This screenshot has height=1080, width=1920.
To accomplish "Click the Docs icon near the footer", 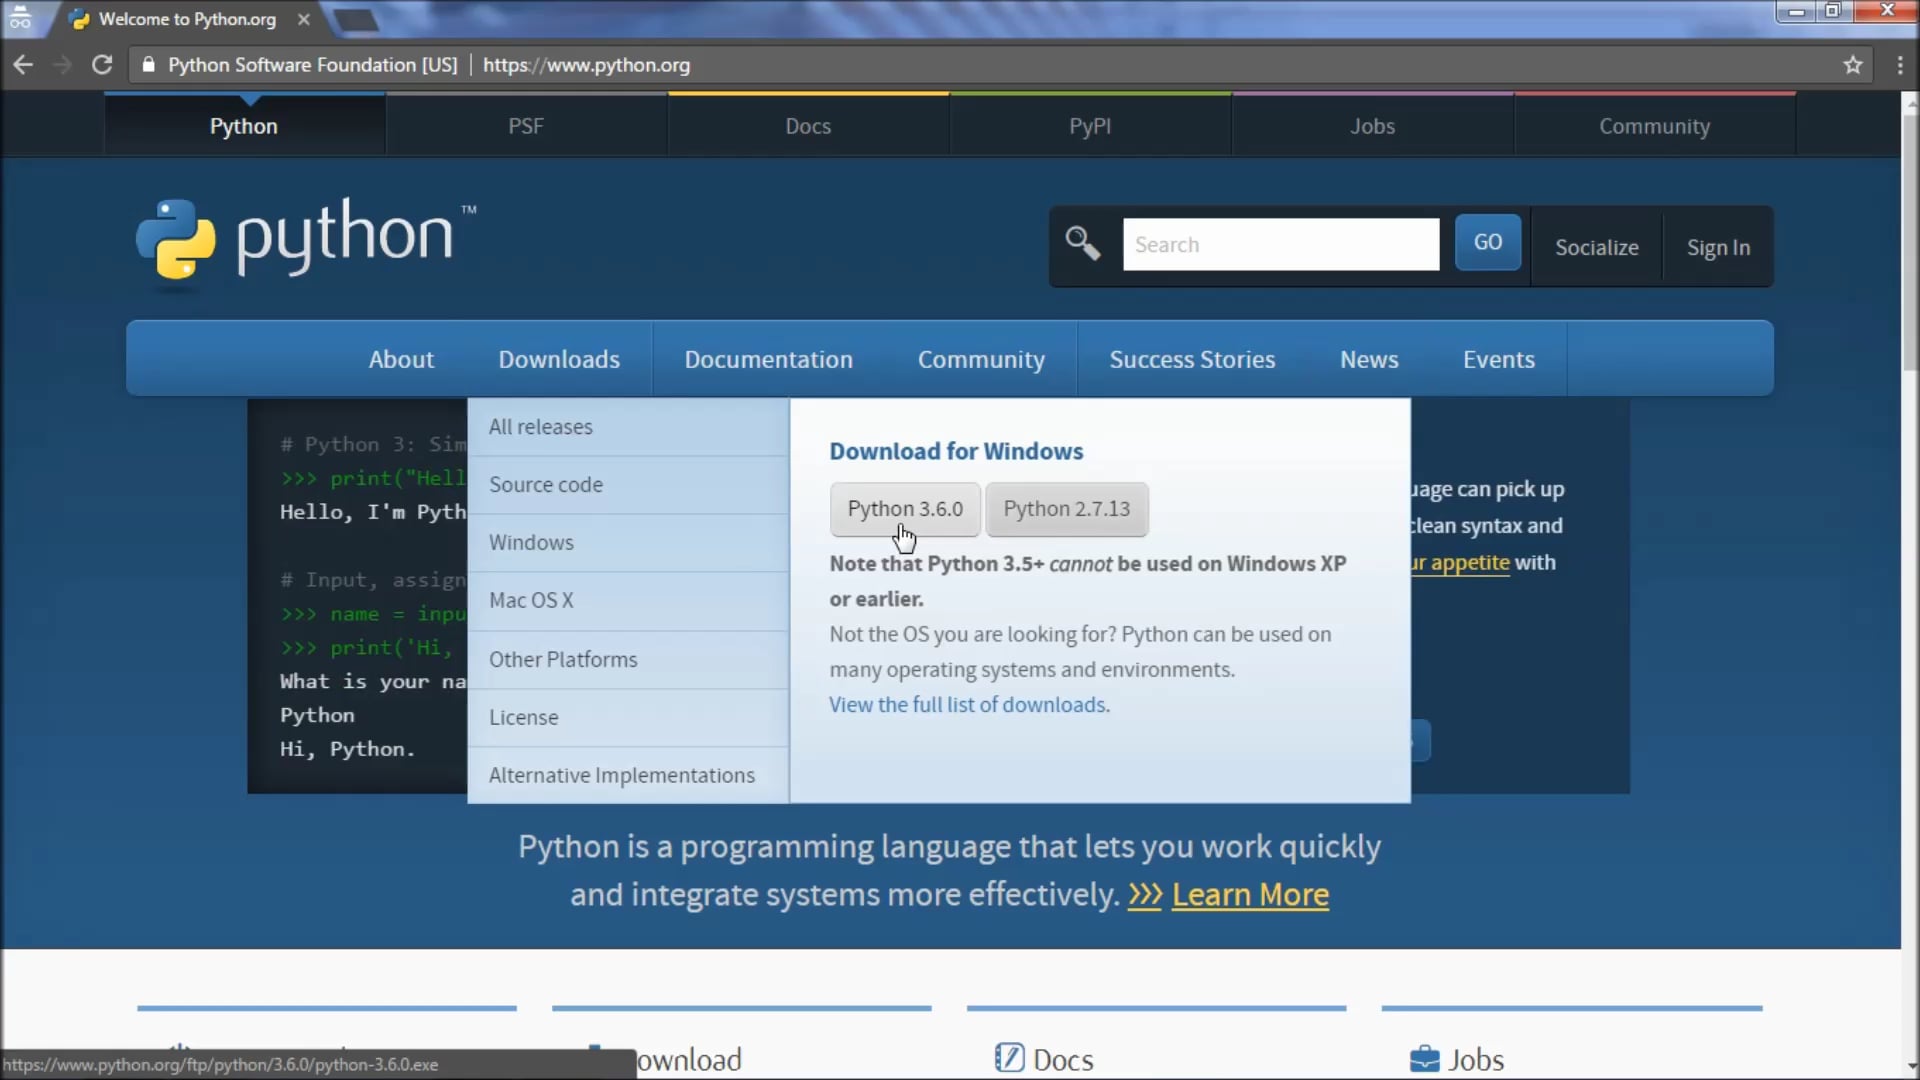I will click(1010, 1058).
